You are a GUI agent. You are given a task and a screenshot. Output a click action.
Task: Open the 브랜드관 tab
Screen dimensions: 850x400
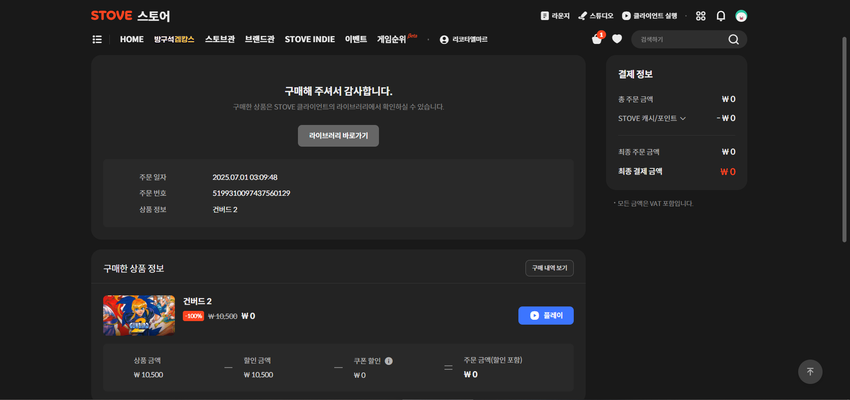(x=260, y=39)
